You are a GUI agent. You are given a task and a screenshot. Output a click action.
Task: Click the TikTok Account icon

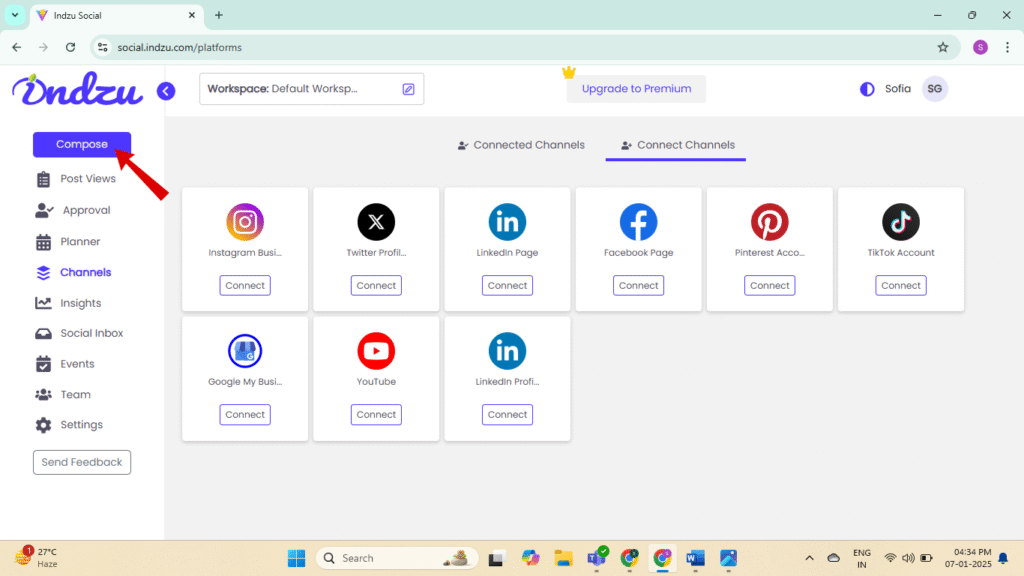pos(901,222)
